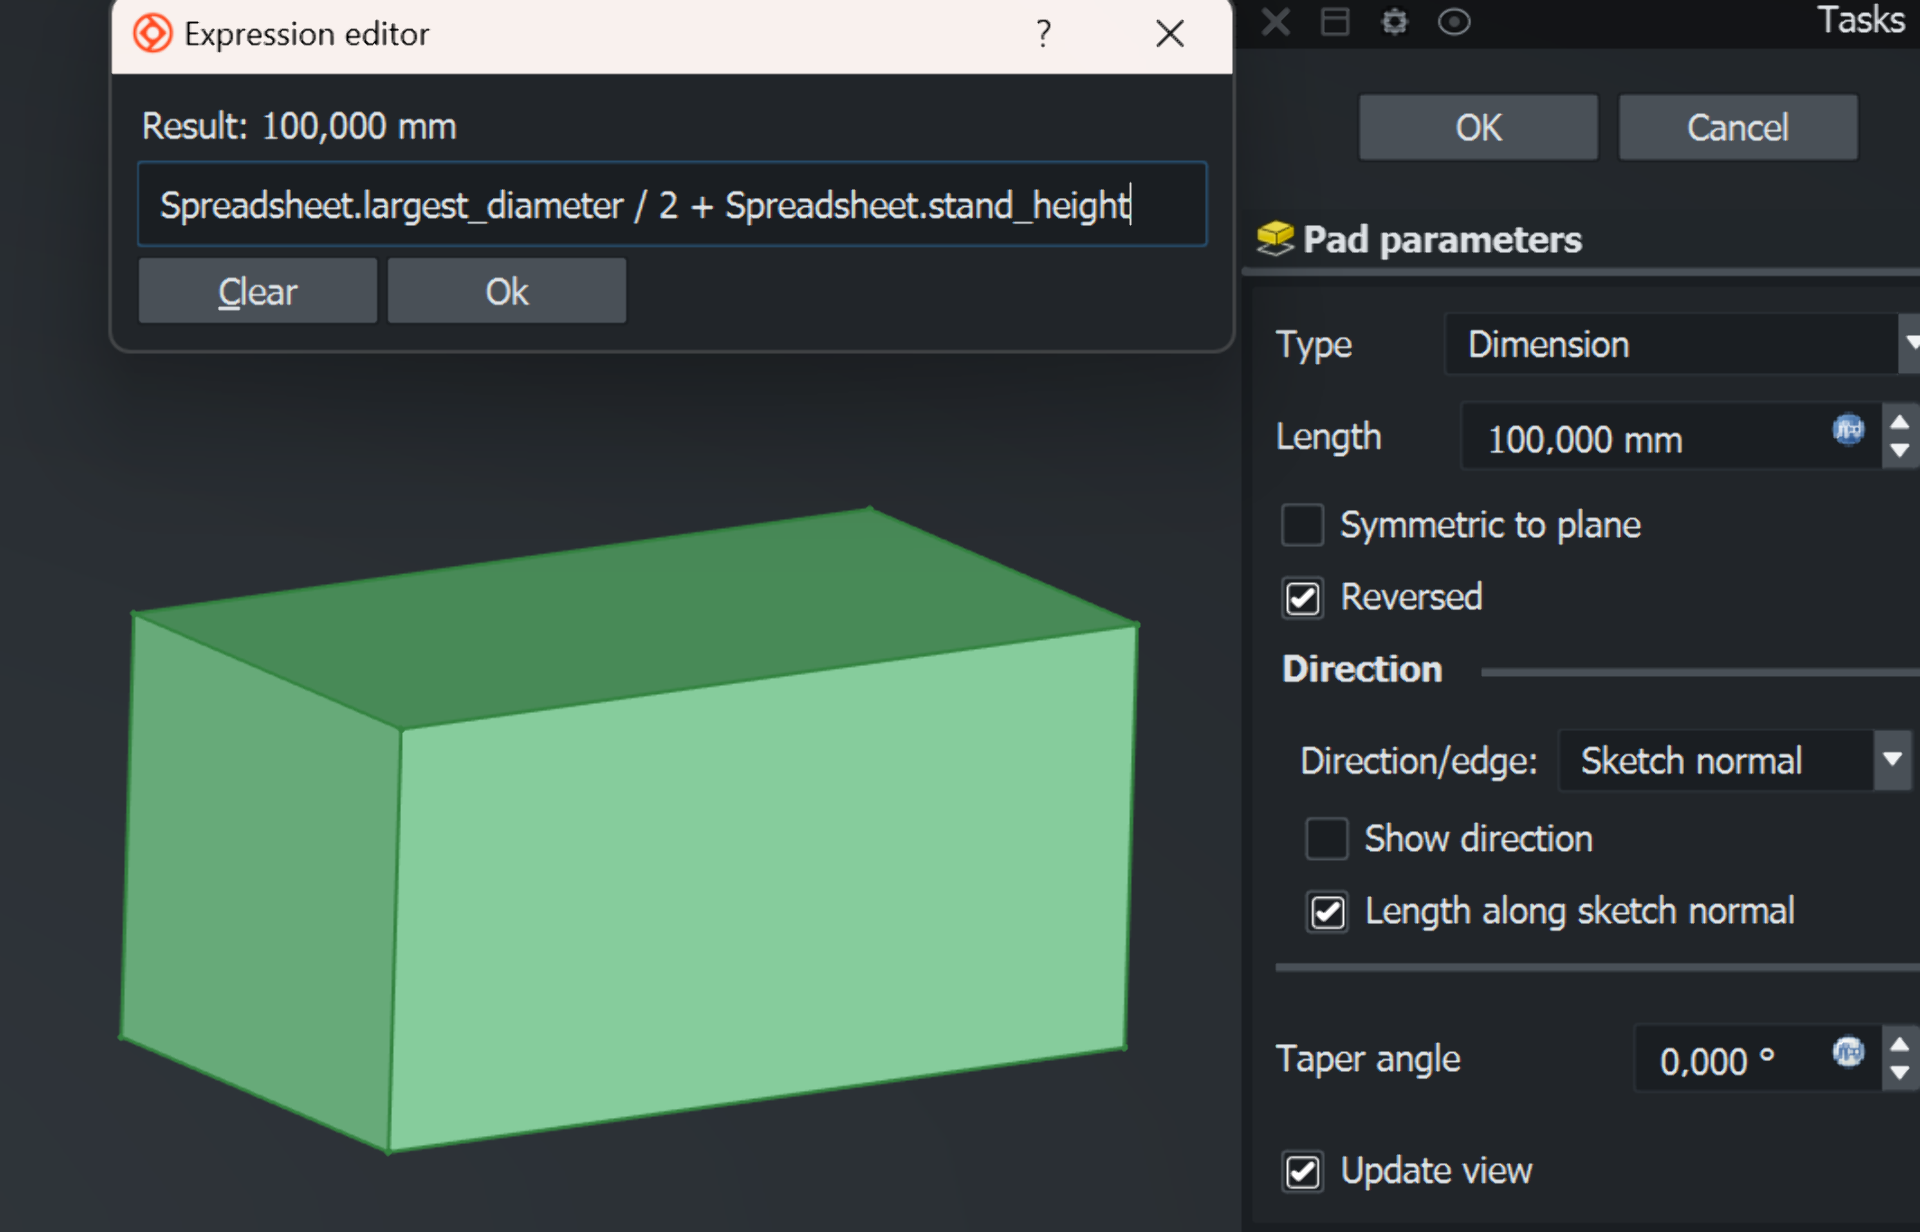Click the gear icon in Tasks header
Image resolution: width=1920 pixels, height=1232 pixels.
pyautogui.click(x=1394, y=22)
